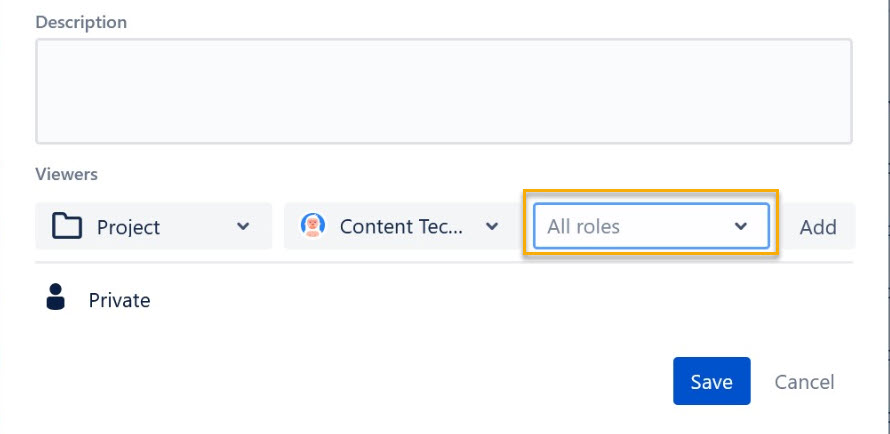Click the Content Tec... project name text
890x434 pixels.
[401, 226]
